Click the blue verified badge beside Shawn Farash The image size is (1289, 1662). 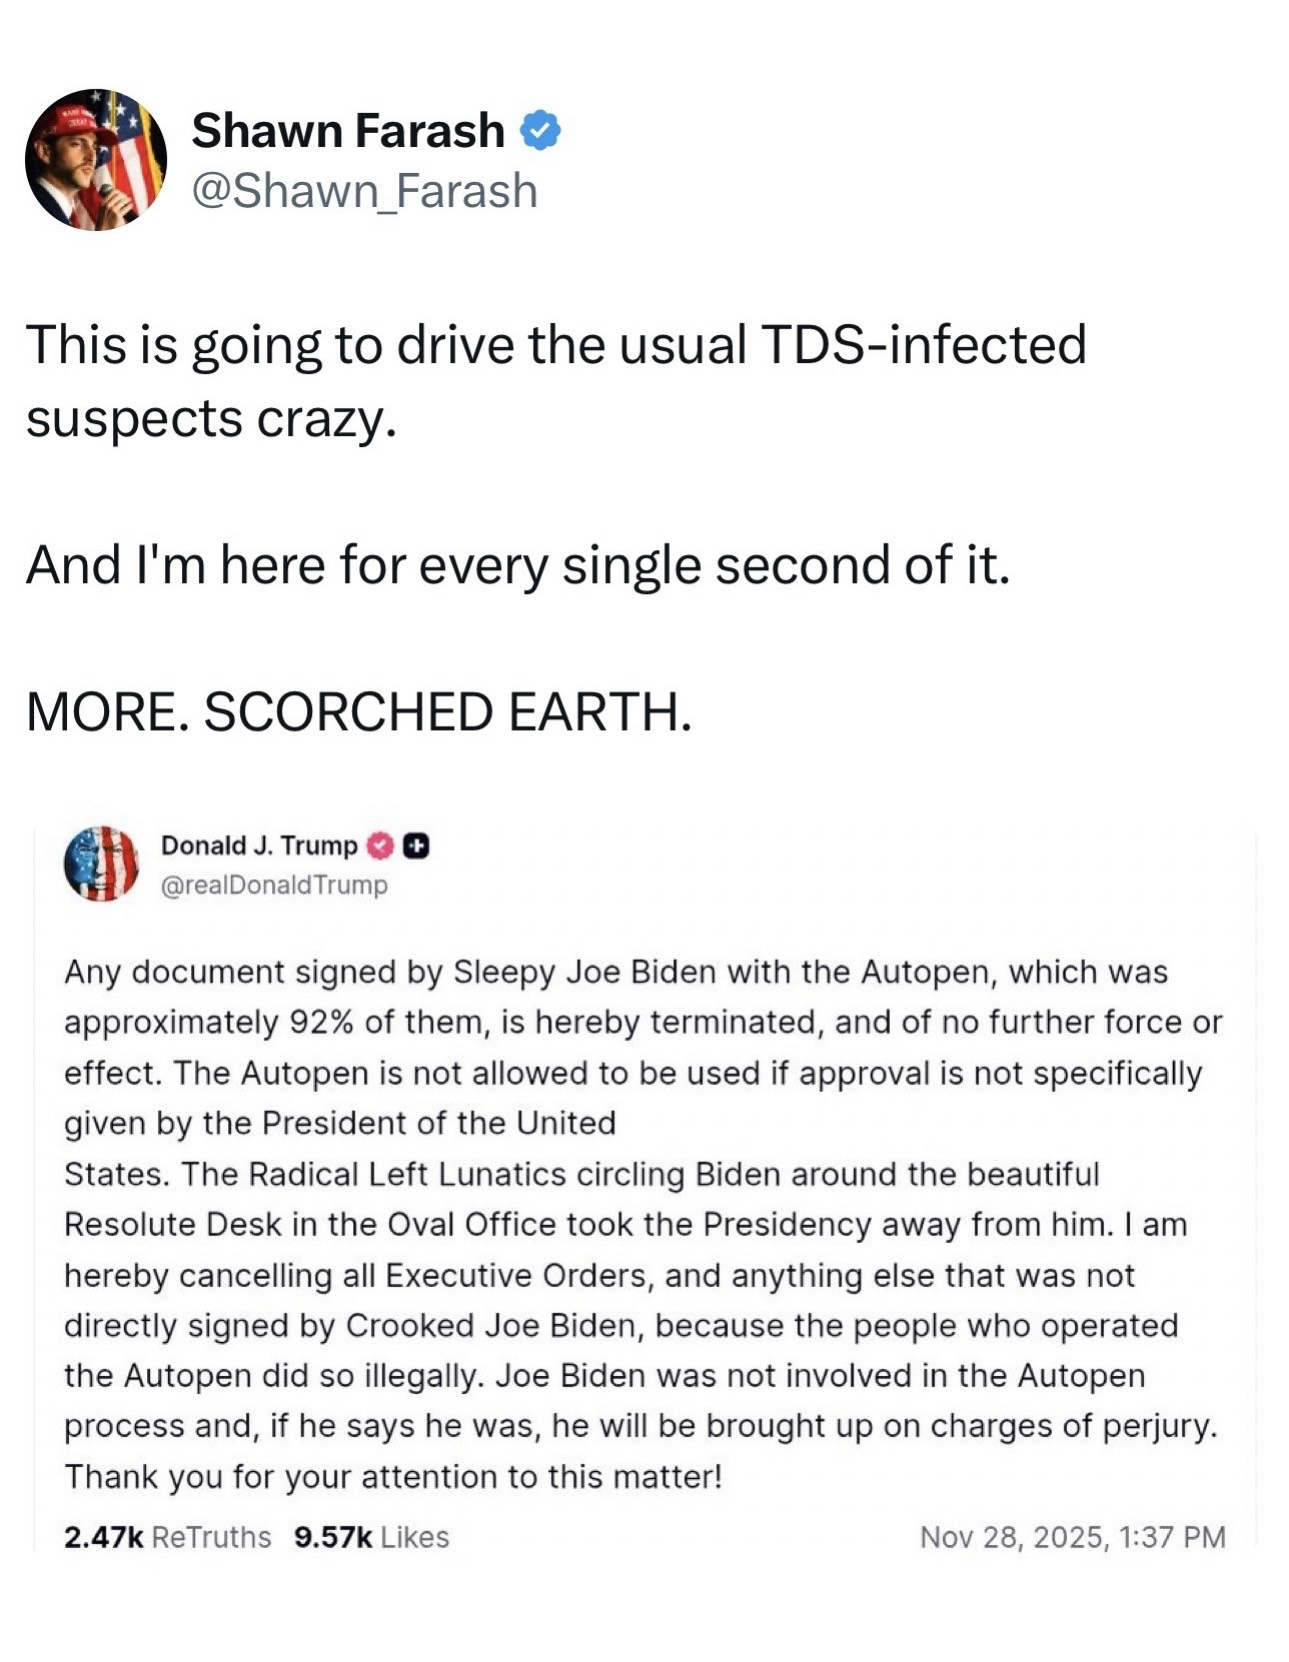pyautogui.click(x=541, y=131)
